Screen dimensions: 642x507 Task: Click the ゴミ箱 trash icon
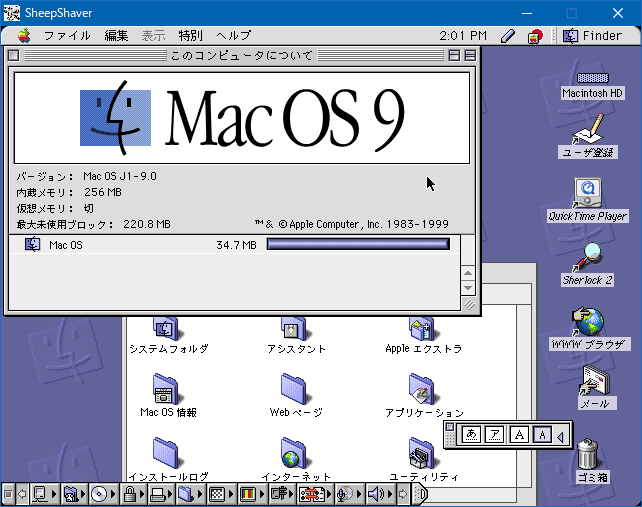click(592, 461)
